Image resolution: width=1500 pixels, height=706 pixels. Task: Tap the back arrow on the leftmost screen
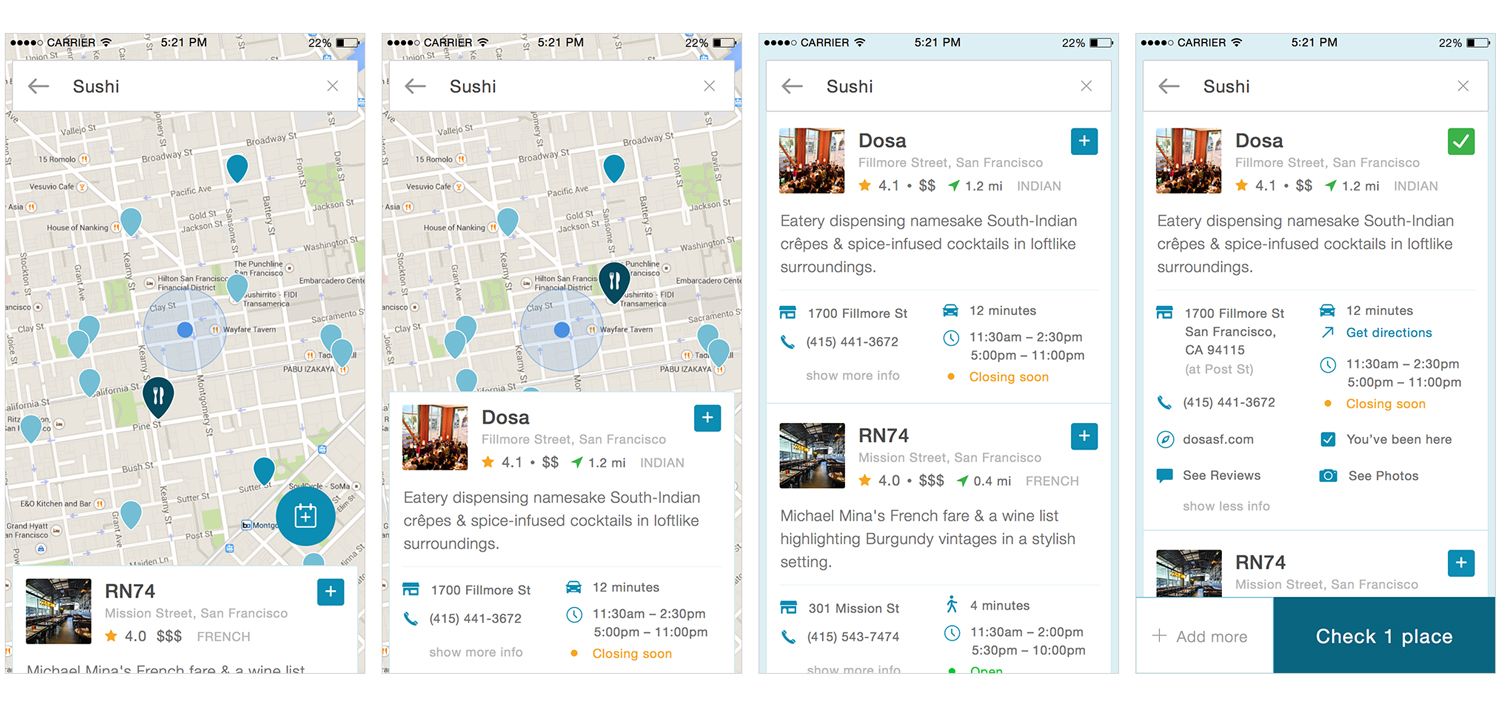(39, 87)
